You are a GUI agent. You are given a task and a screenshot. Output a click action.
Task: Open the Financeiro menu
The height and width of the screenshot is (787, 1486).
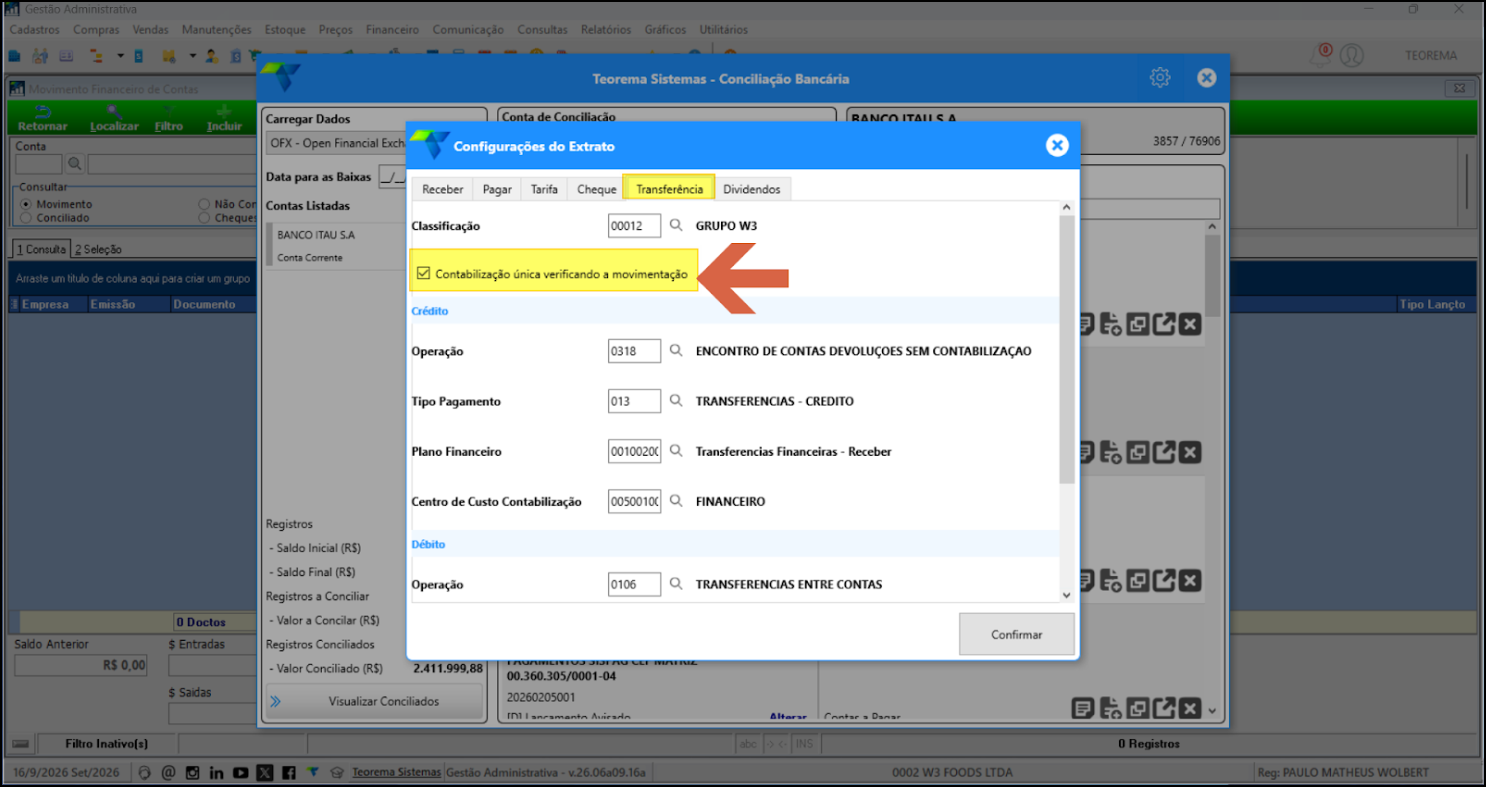[393, 30]
